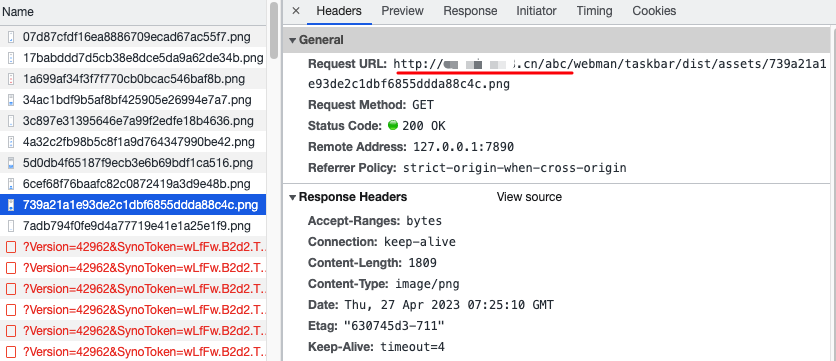Click green status code indicator
This screenshot has width=836, height=361.
(393, 126)
